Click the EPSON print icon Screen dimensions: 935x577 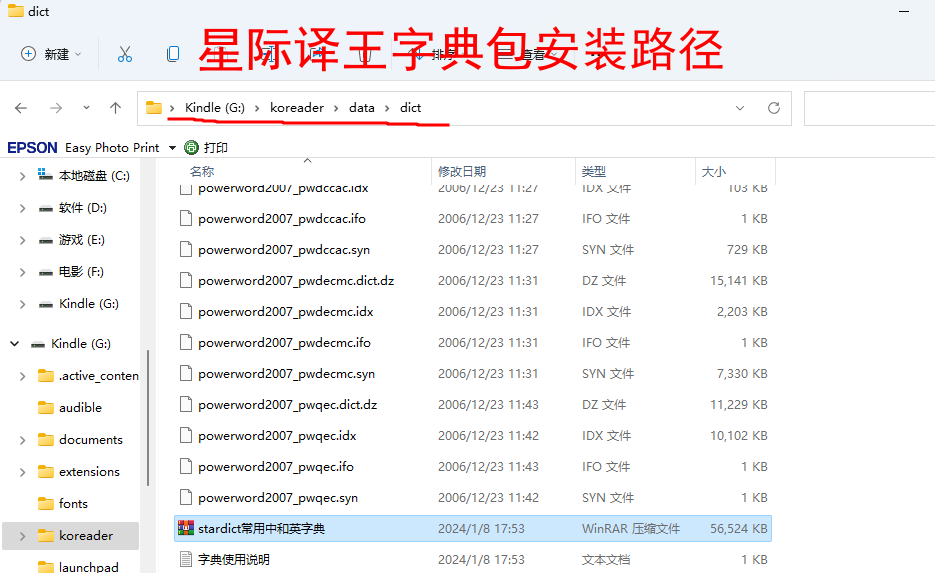point(191,147)
